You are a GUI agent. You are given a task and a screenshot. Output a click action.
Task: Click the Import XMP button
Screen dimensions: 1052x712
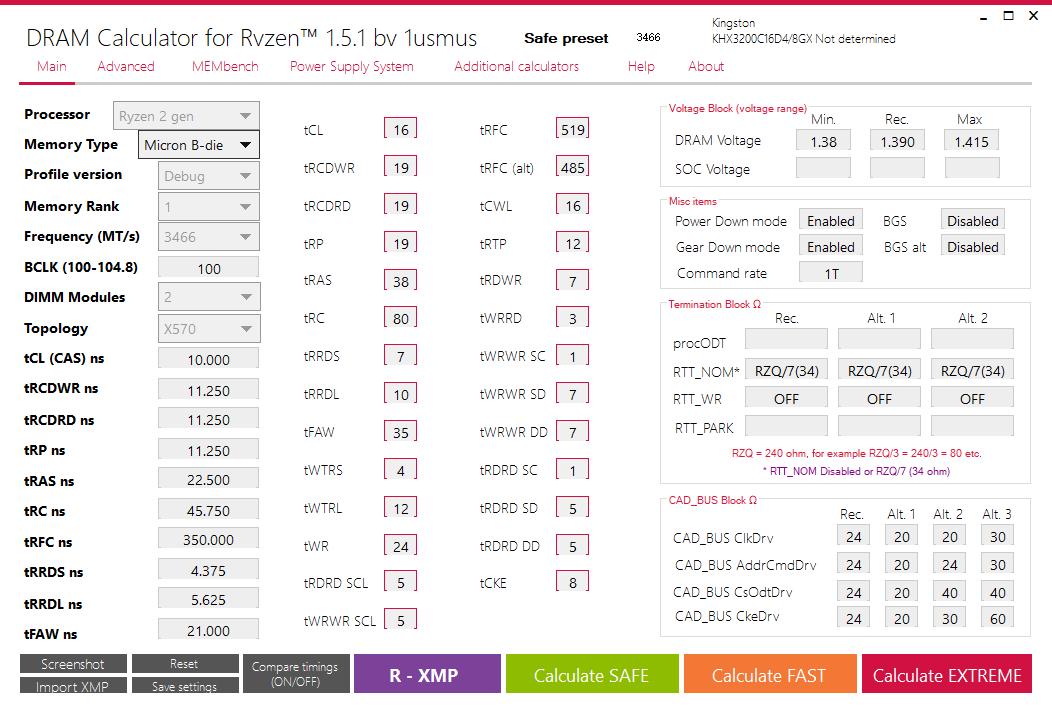click(x=73, y=686)
